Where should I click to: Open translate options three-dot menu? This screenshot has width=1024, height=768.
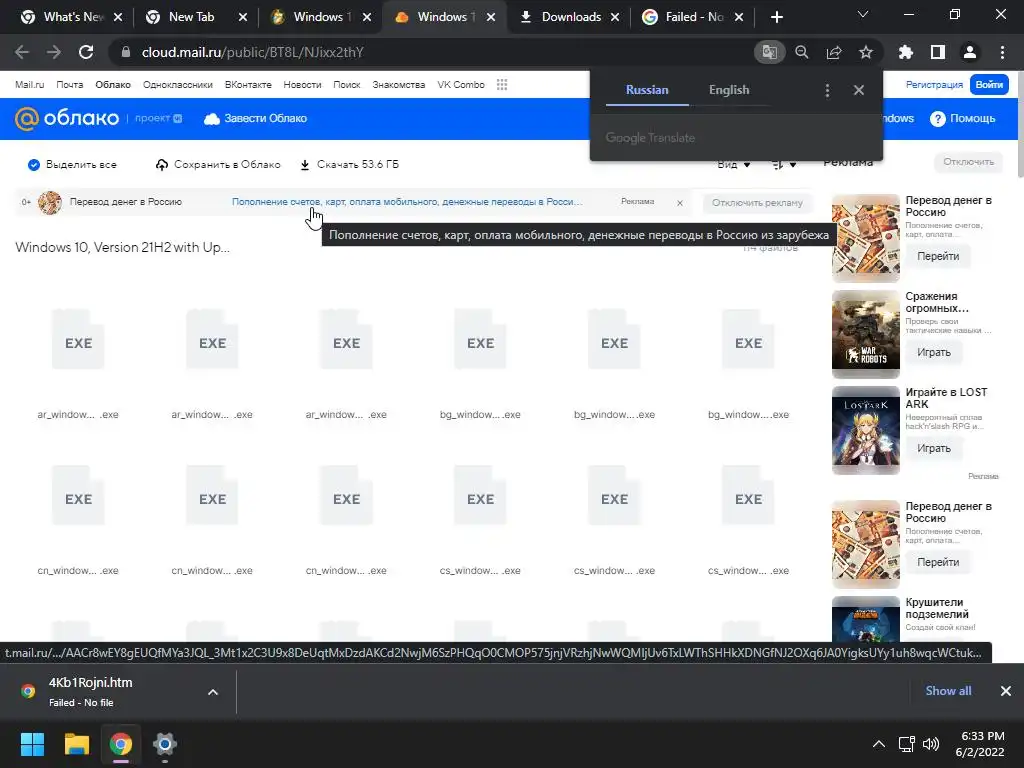tap(827, 90)
